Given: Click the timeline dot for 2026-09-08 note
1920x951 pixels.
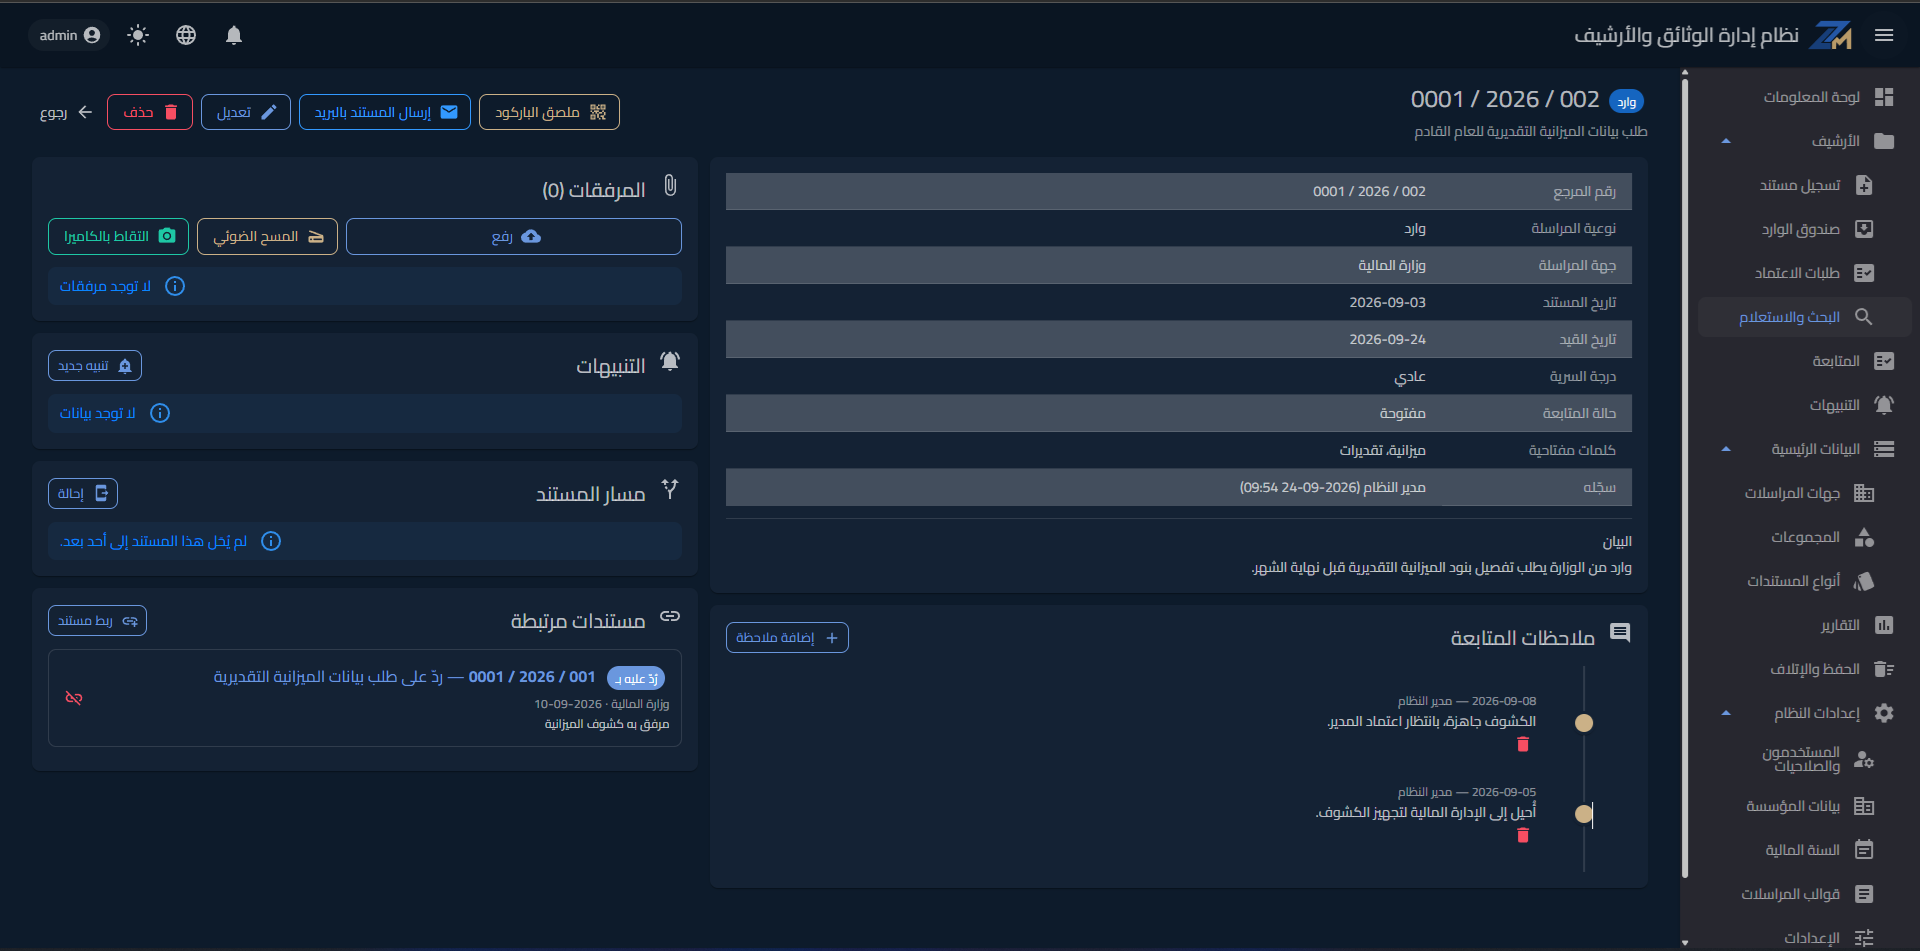Looking at the screenshot, I should click(1584, 723).
